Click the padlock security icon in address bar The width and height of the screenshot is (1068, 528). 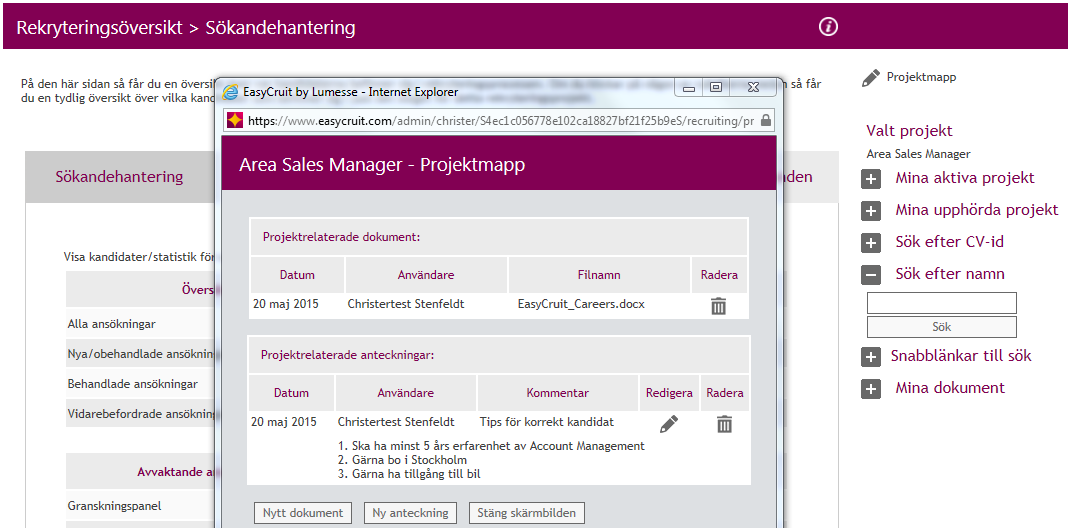pos(766,121)
